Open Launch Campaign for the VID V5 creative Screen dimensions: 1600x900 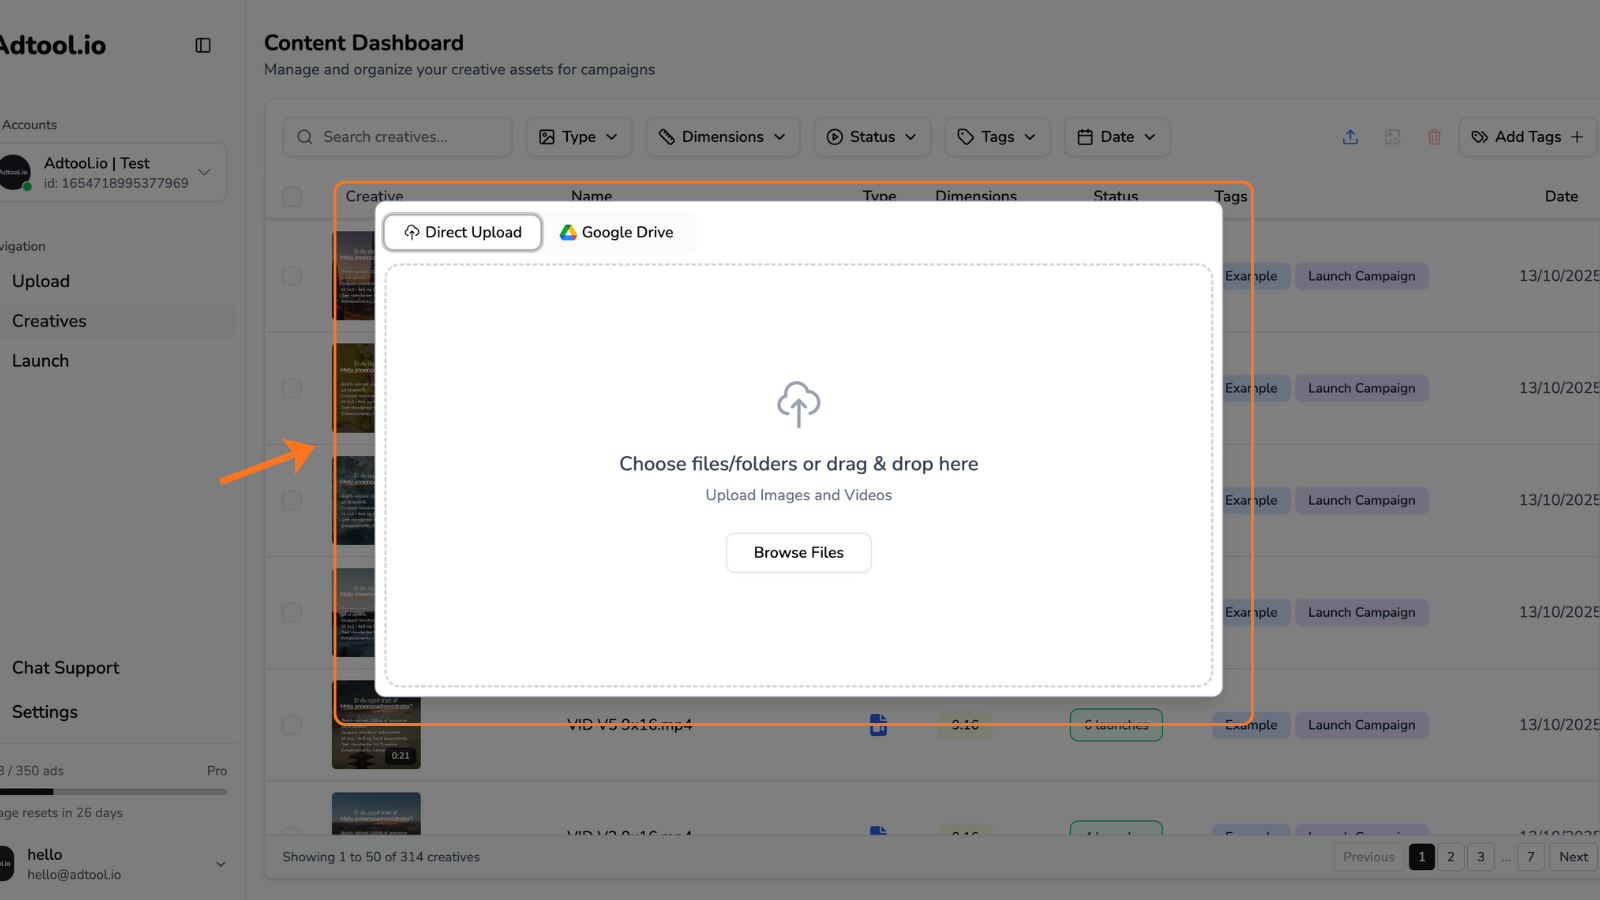(1361, 724)
